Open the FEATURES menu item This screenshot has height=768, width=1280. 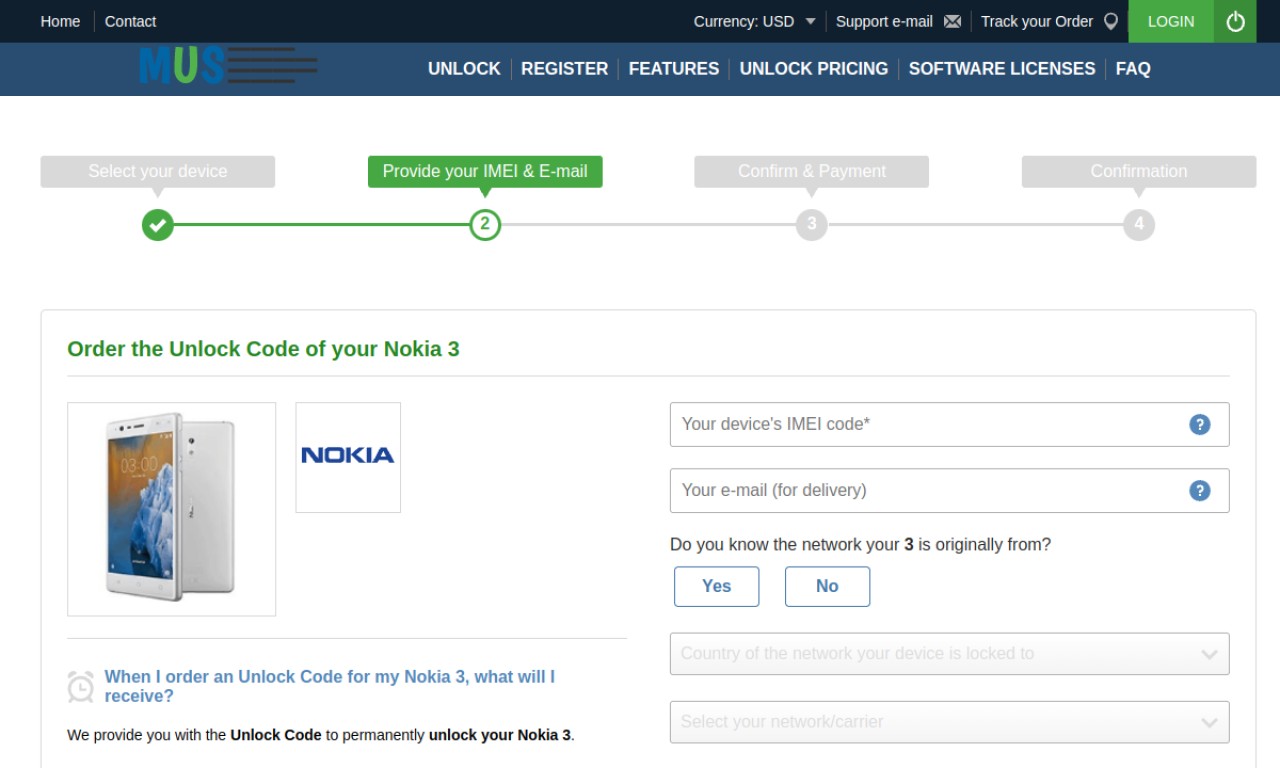(x=674, y=69)
